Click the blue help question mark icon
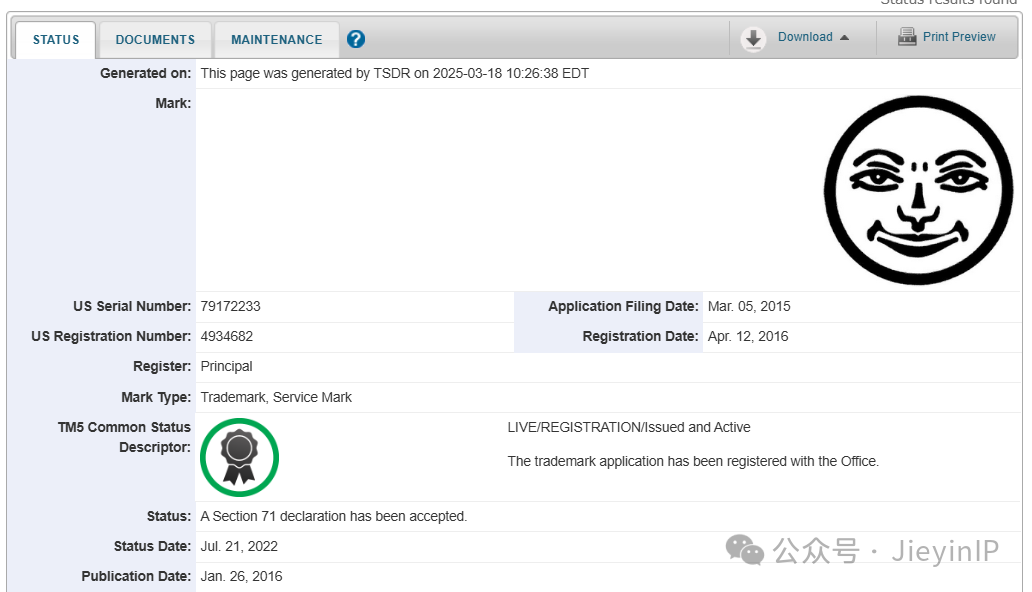This screenshot has width=1032, height=592. (x=355, y=40)
